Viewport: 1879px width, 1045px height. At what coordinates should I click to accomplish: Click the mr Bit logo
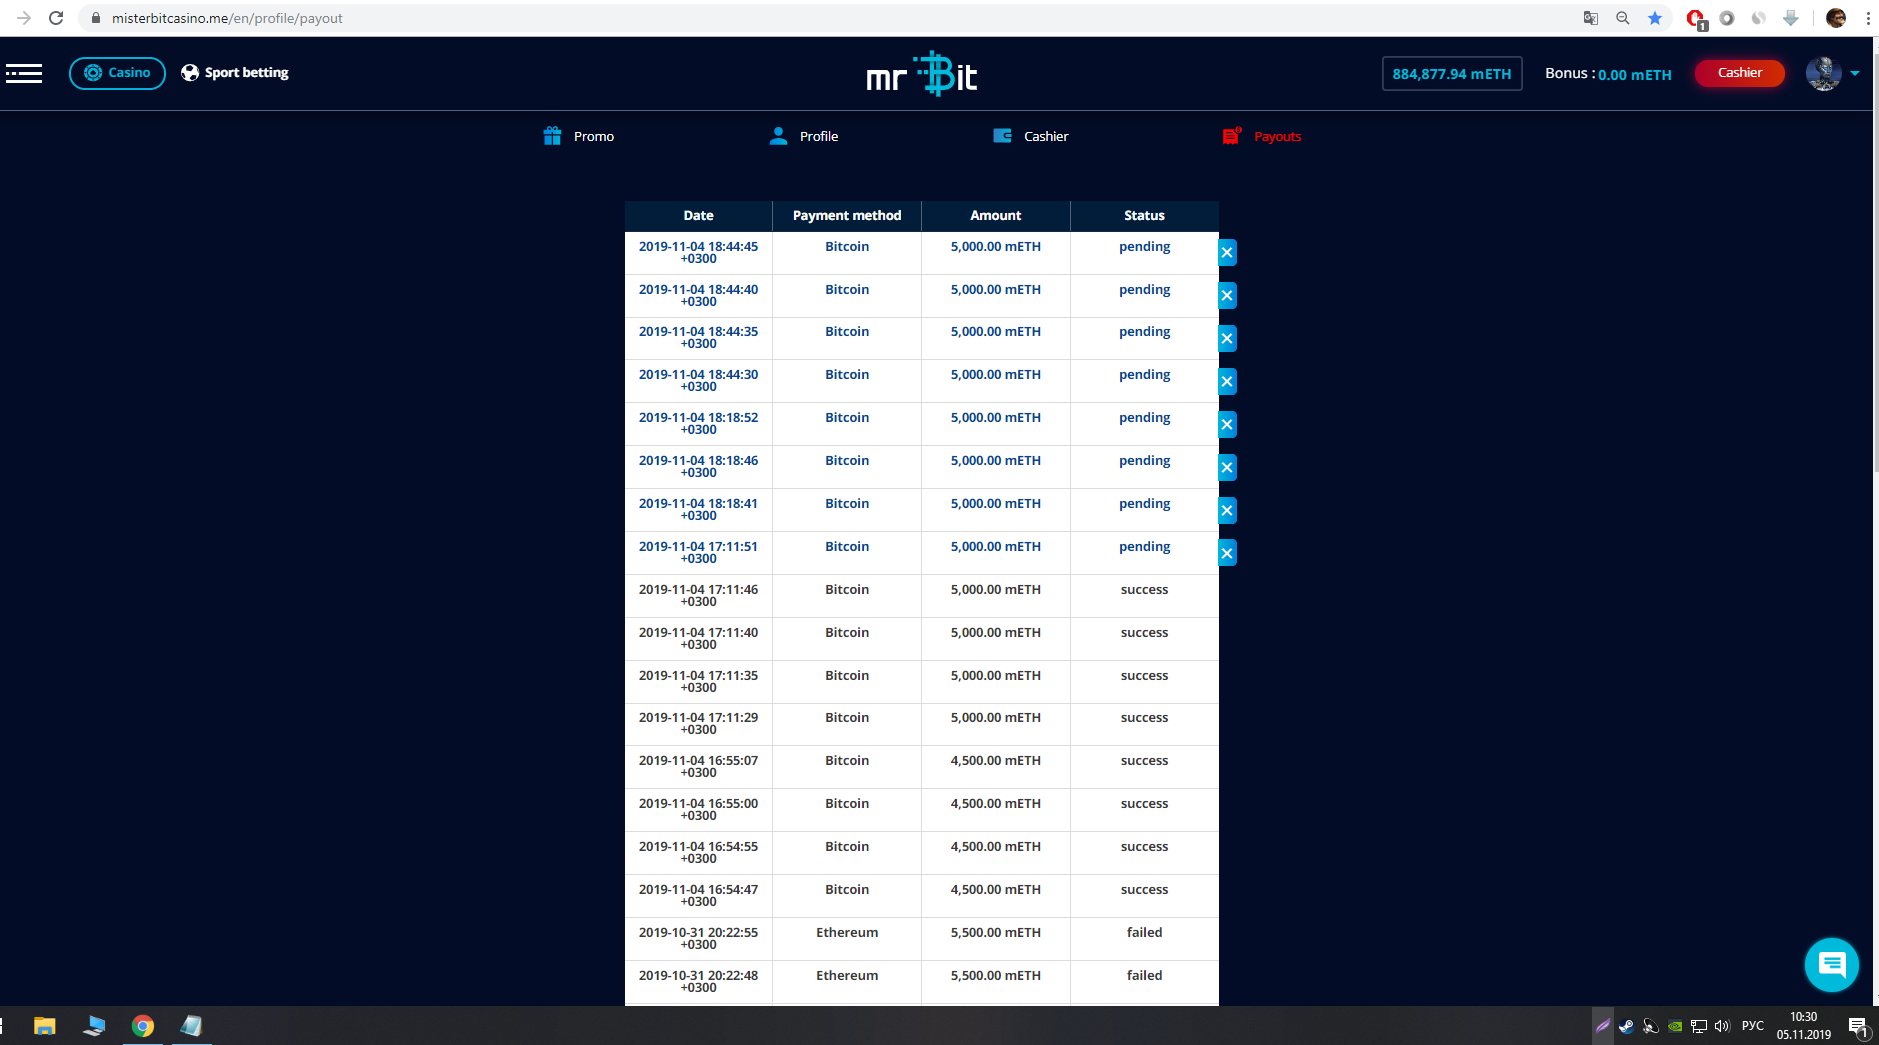pos(921,74)
